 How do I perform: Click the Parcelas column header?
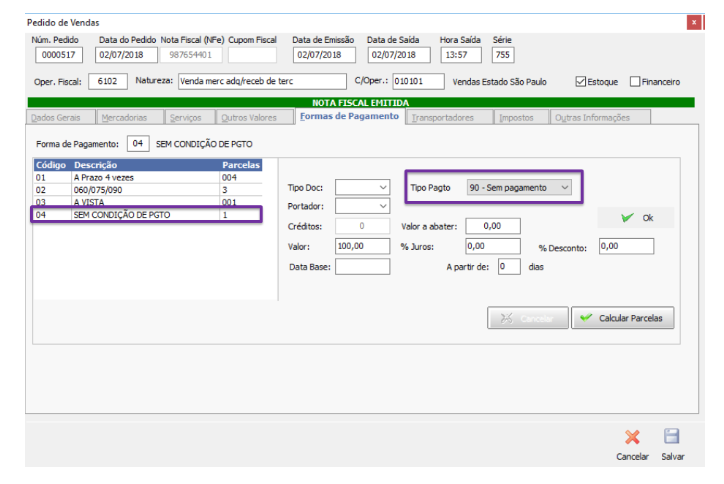[241, 165]
